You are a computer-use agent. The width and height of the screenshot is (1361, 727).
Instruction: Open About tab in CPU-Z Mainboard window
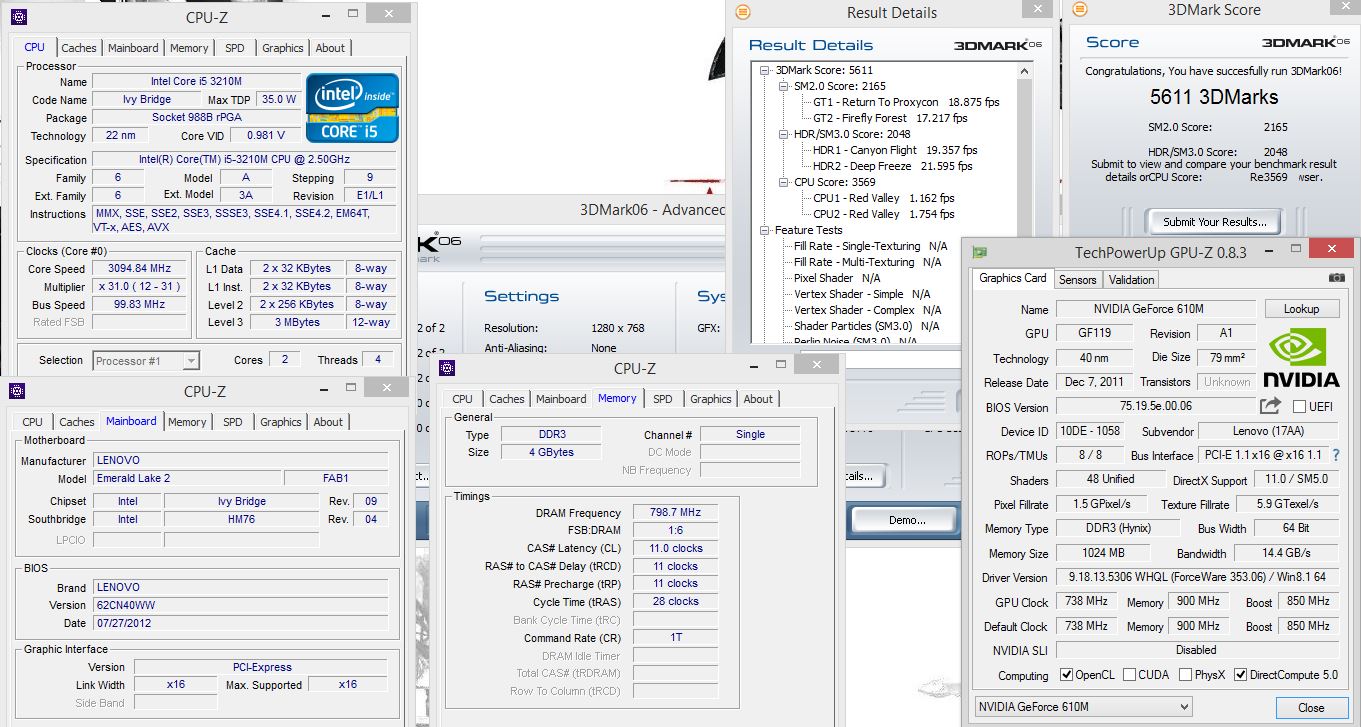328,422
